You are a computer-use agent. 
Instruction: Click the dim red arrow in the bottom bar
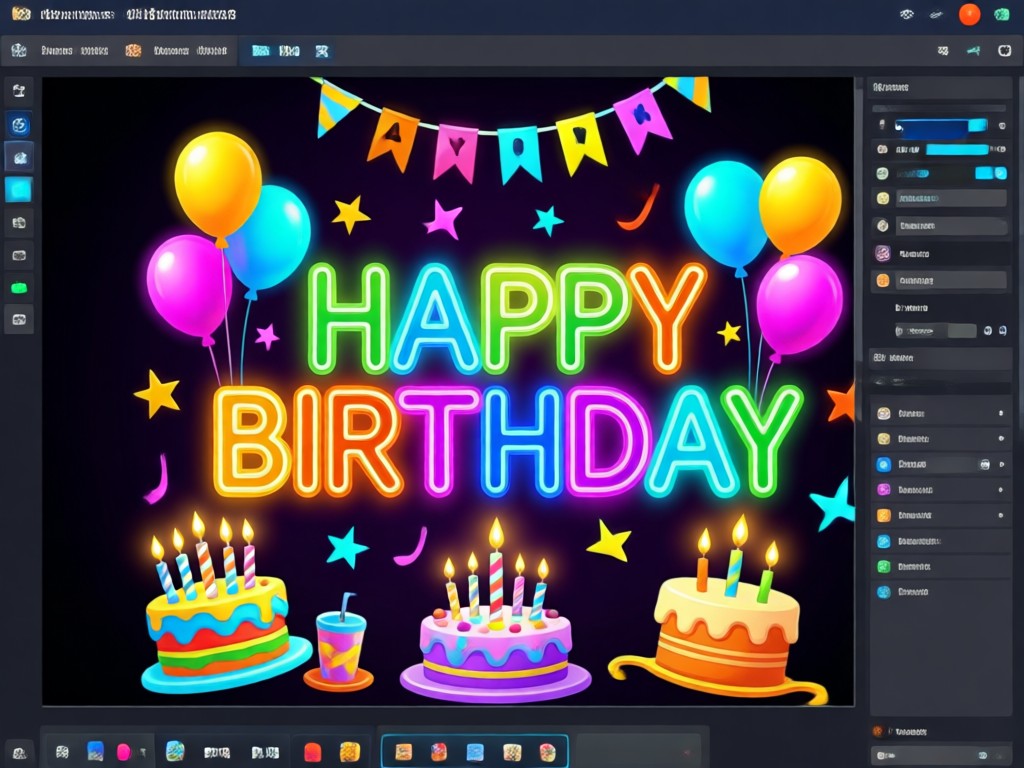coord(686,752)
